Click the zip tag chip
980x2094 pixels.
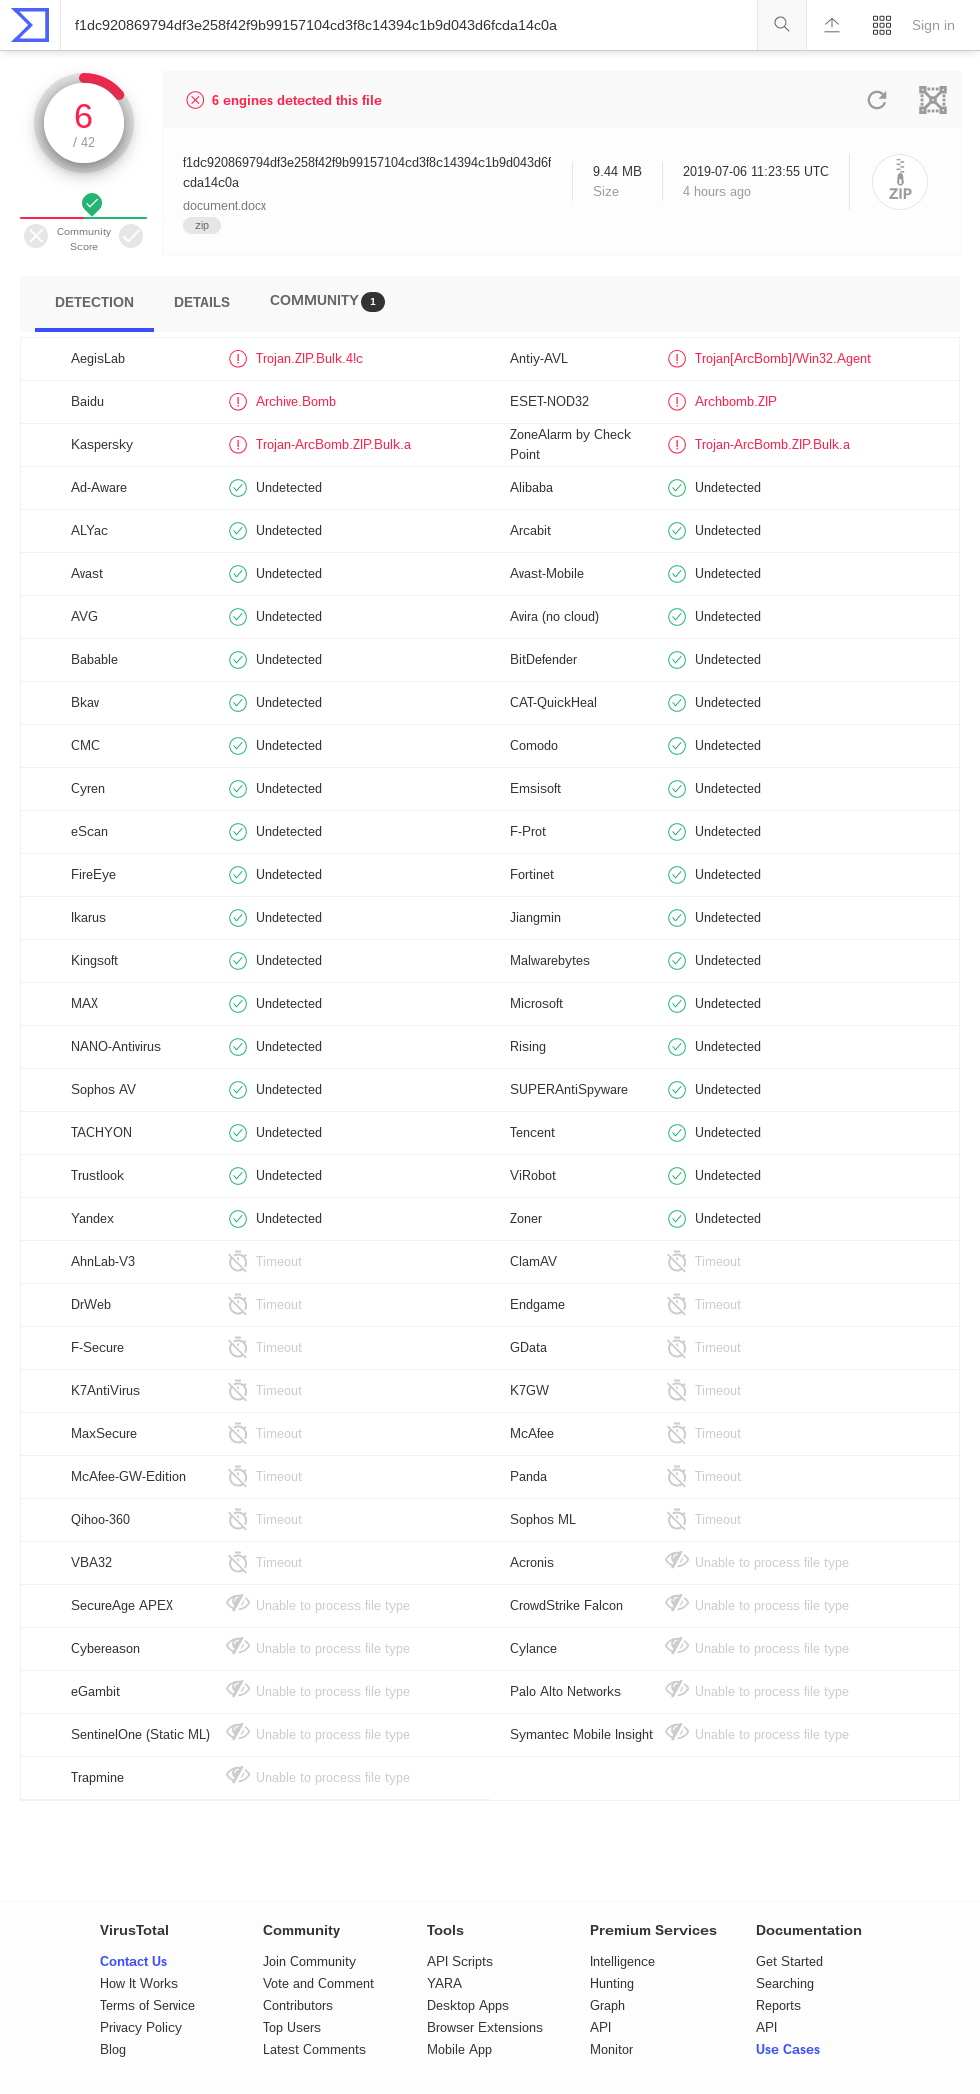click(x=202, y=226)
